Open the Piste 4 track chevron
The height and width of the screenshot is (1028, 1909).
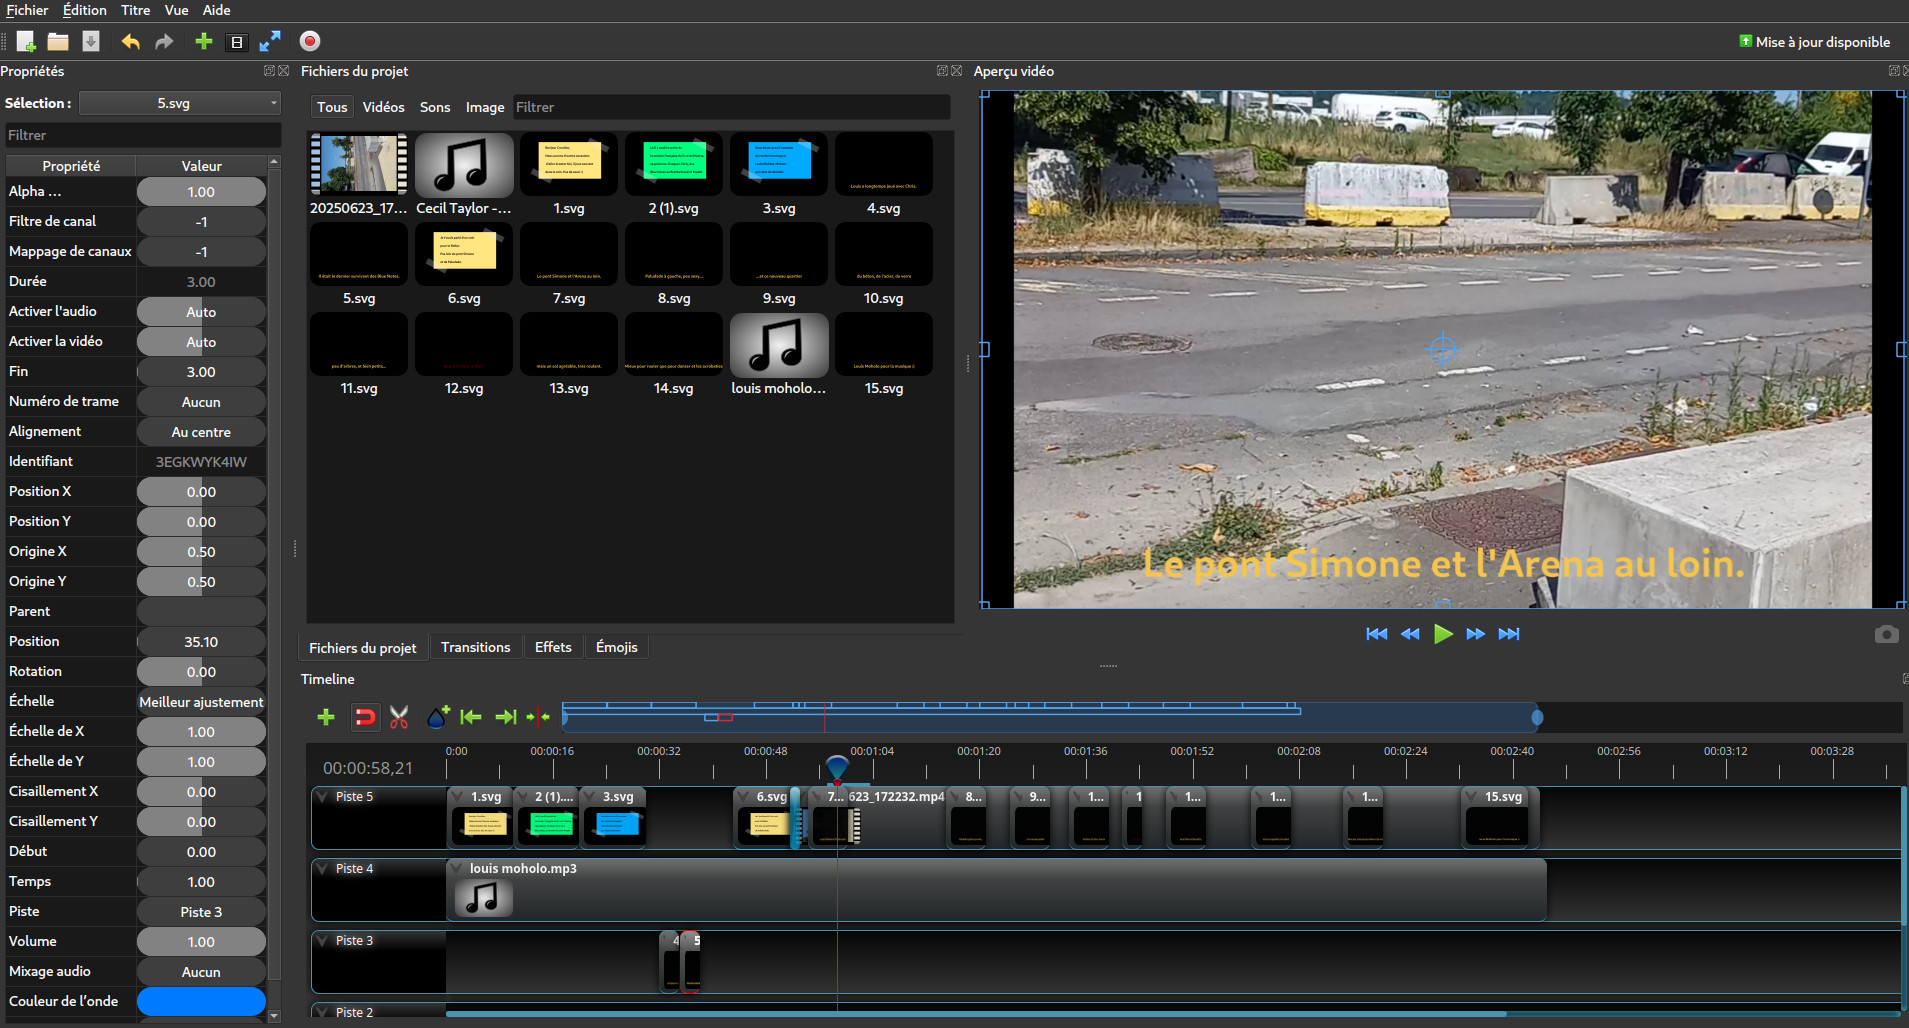point(323,869)
